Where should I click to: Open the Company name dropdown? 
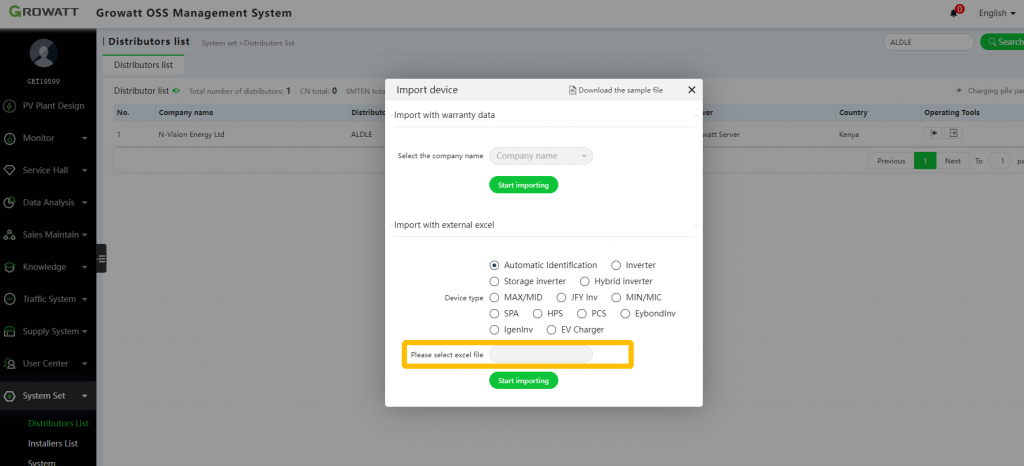(541, 156)
